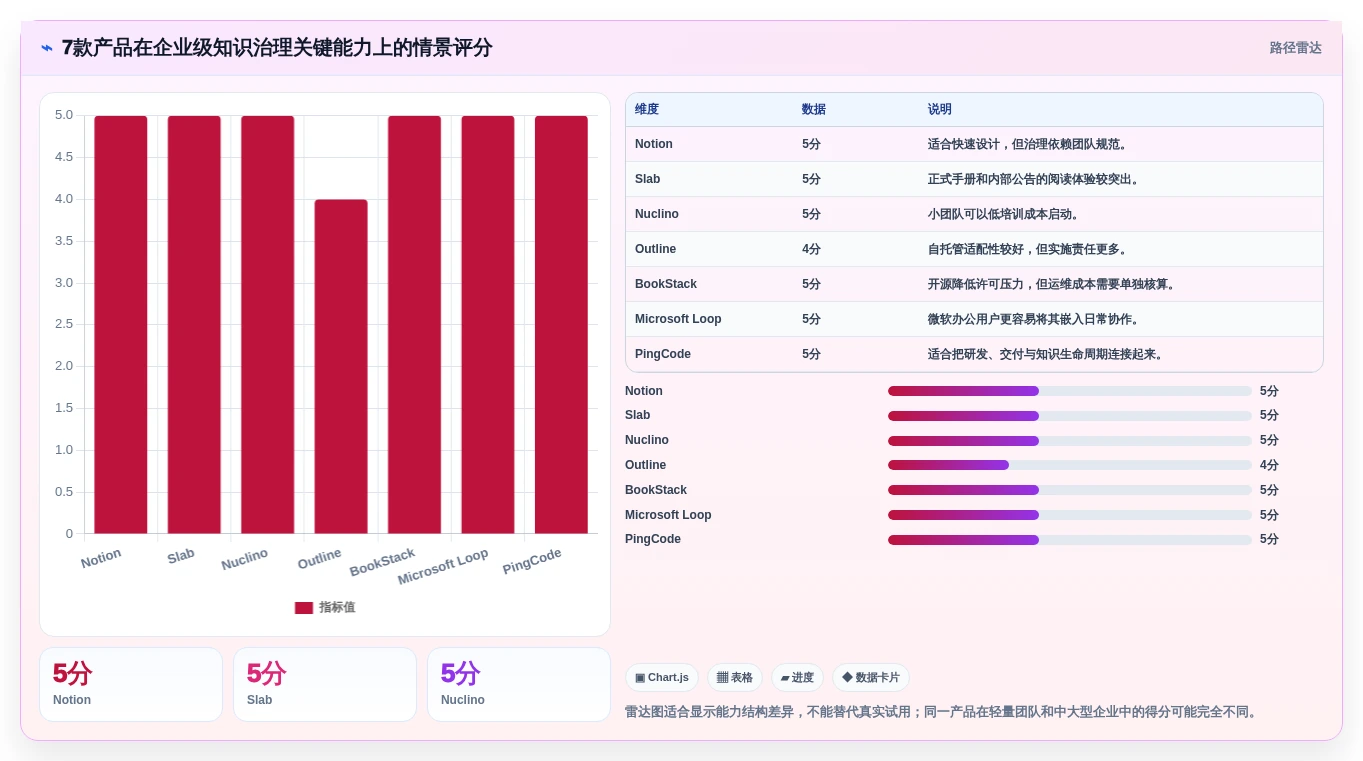Click the 数据卡片 tag button
The height and width of the screenshot is (761, 1363).
(871, 678)
